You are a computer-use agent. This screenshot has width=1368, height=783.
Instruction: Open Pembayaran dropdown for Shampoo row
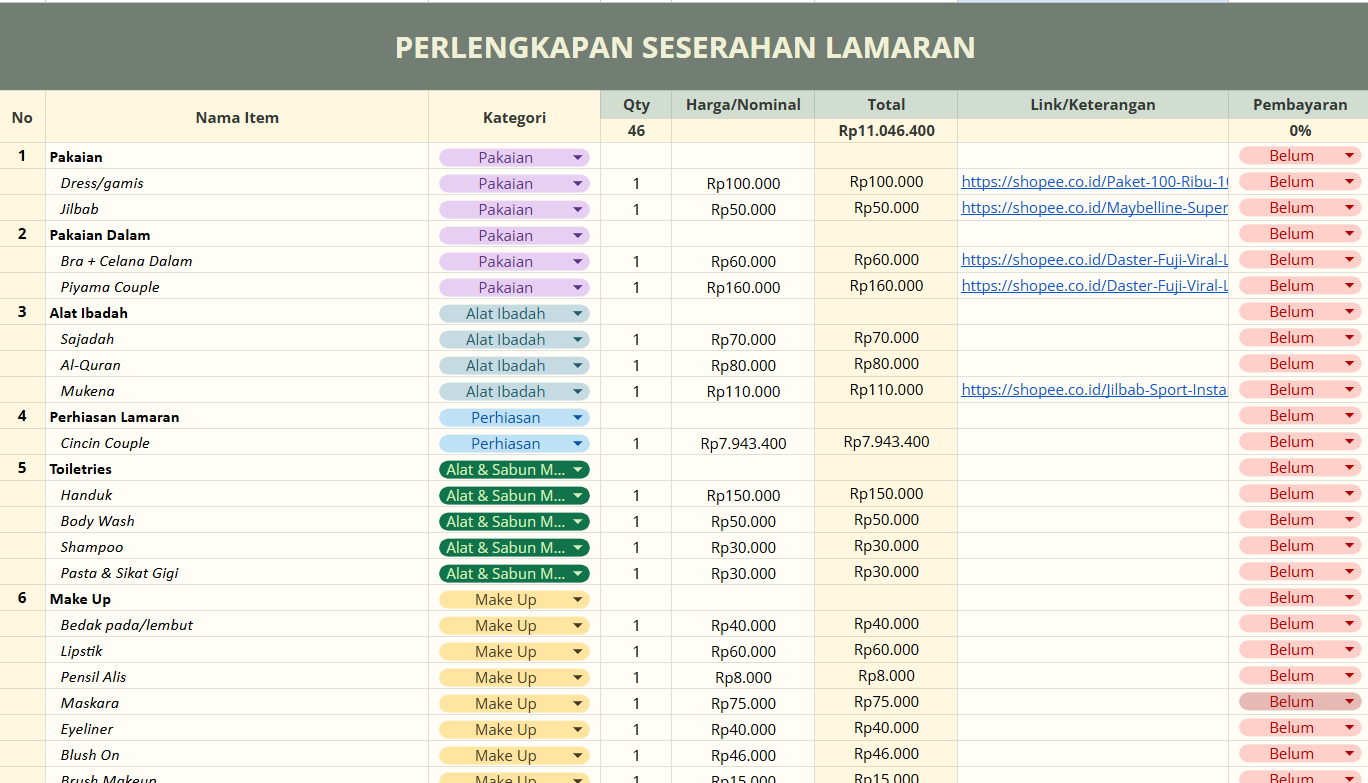point(1349,546)
